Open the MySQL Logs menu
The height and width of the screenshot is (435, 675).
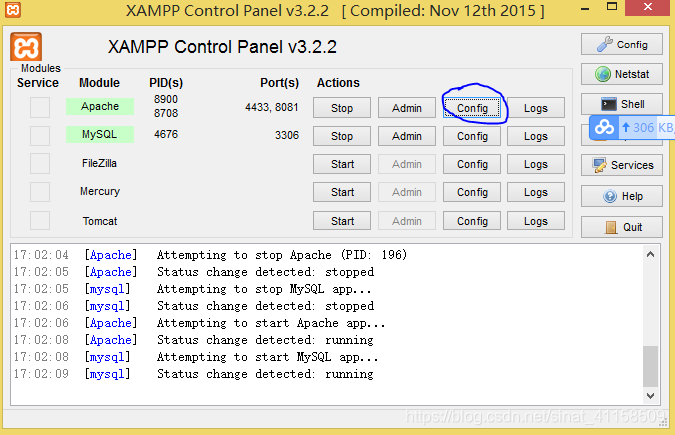(x=536, y=136)
